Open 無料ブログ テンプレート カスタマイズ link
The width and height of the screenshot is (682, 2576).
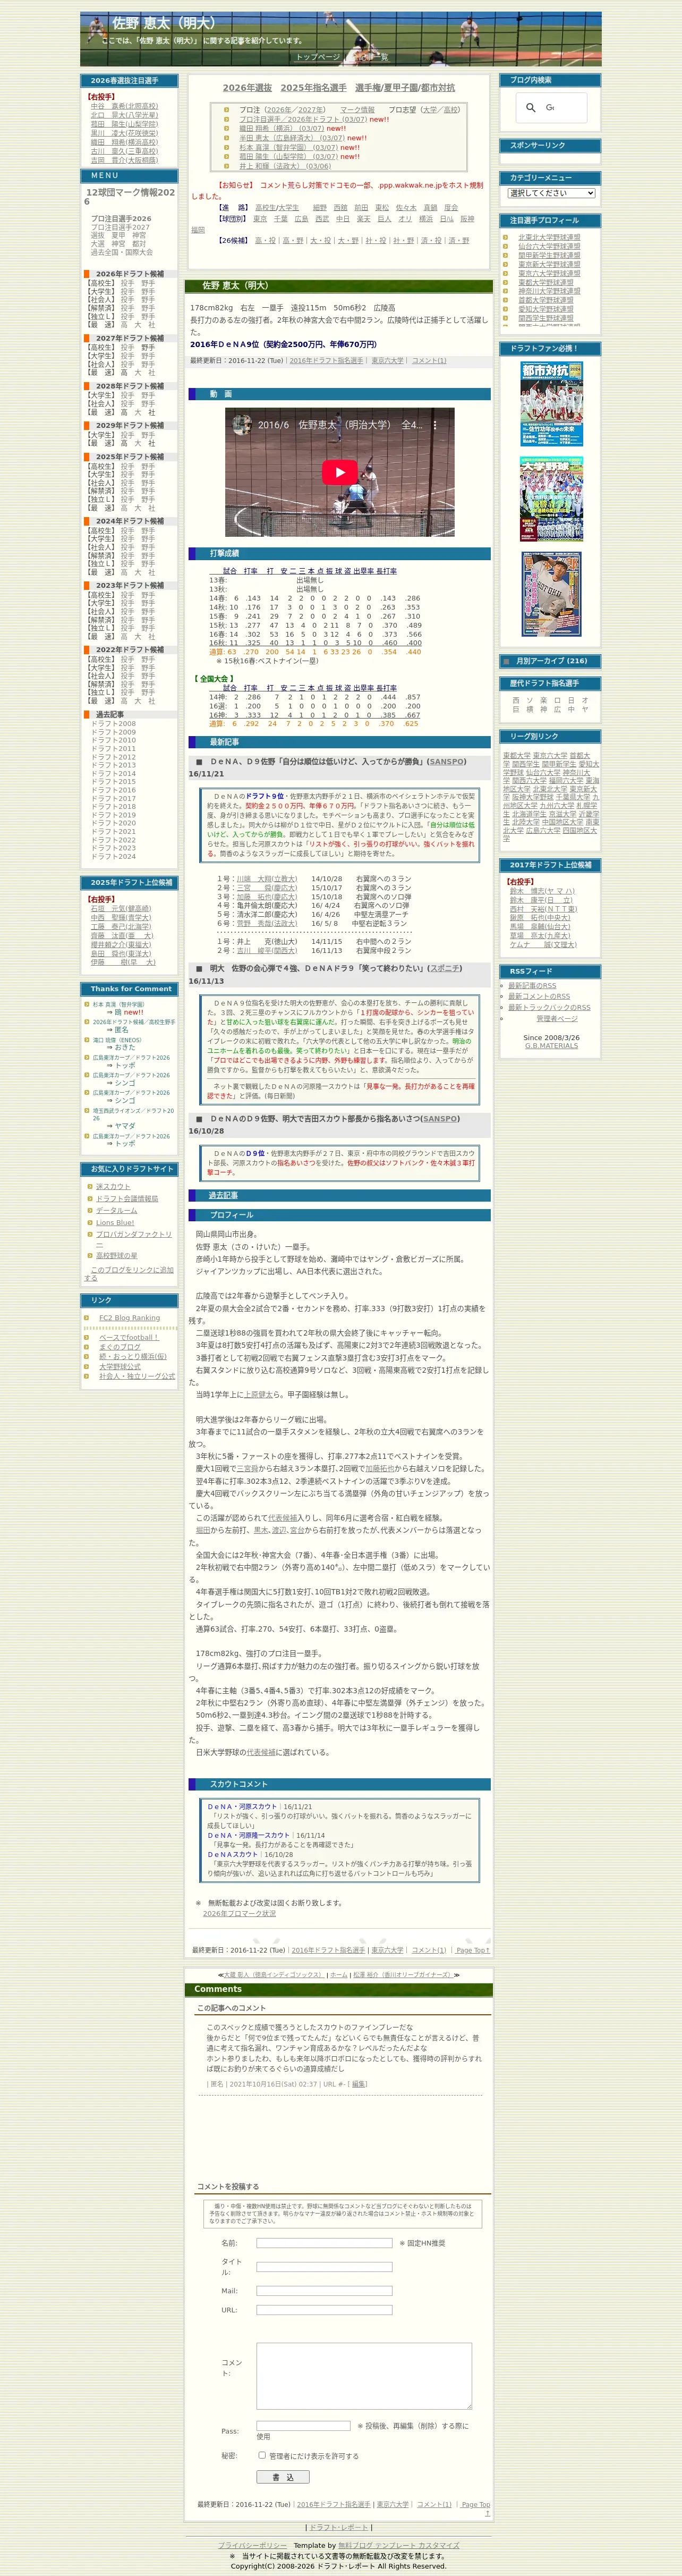(x=399, y=2545)
